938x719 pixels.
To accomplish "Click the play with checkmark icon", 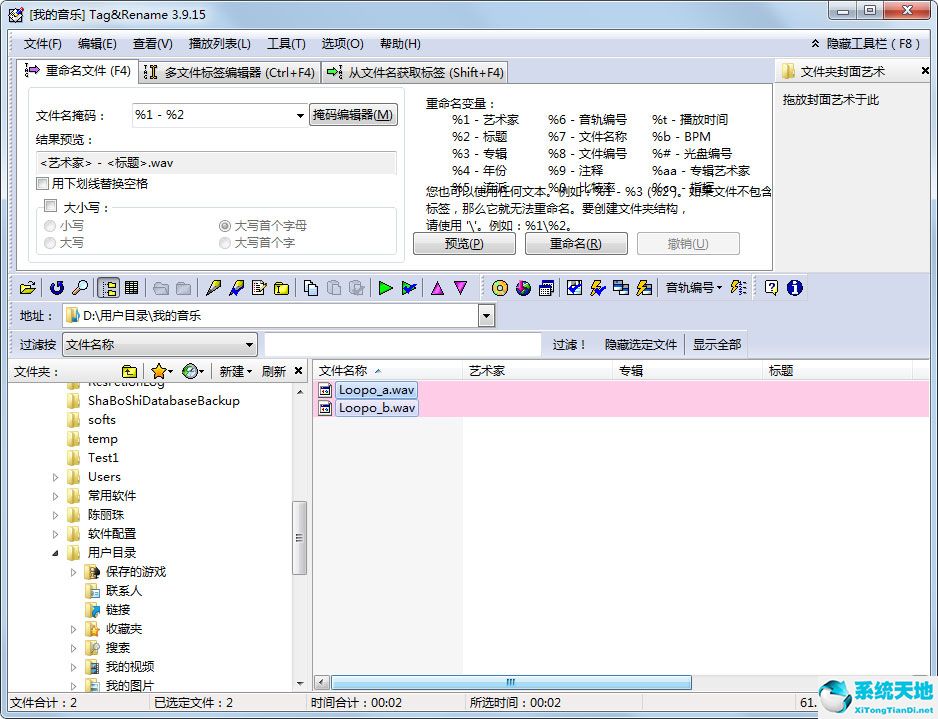I will coord(409,288).
